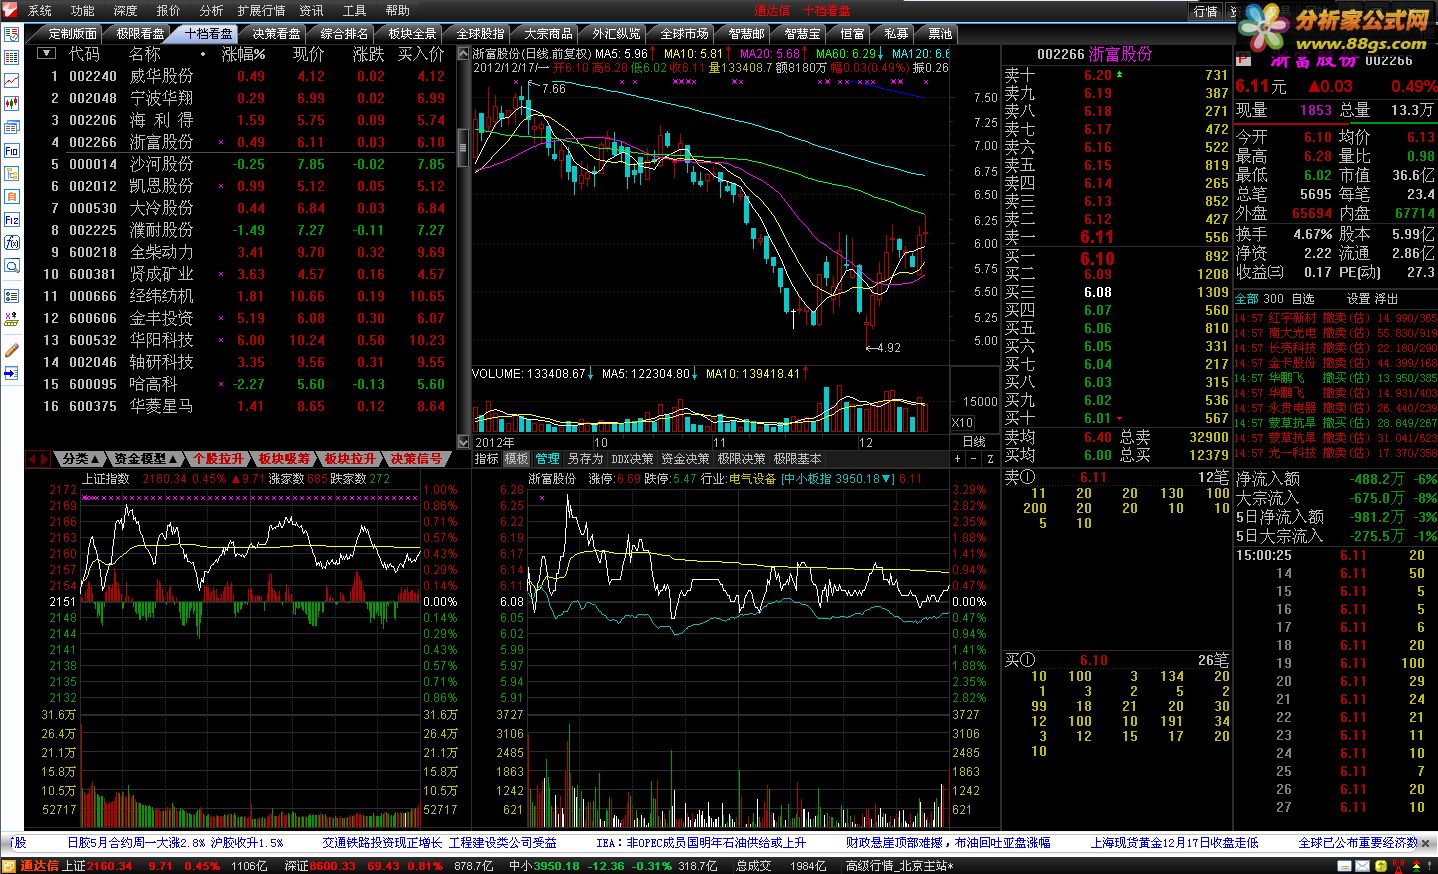The height and width of the screenshot is (874, 1438).
Task: Open the 系统 menu
Action: (x=40, y=10)
